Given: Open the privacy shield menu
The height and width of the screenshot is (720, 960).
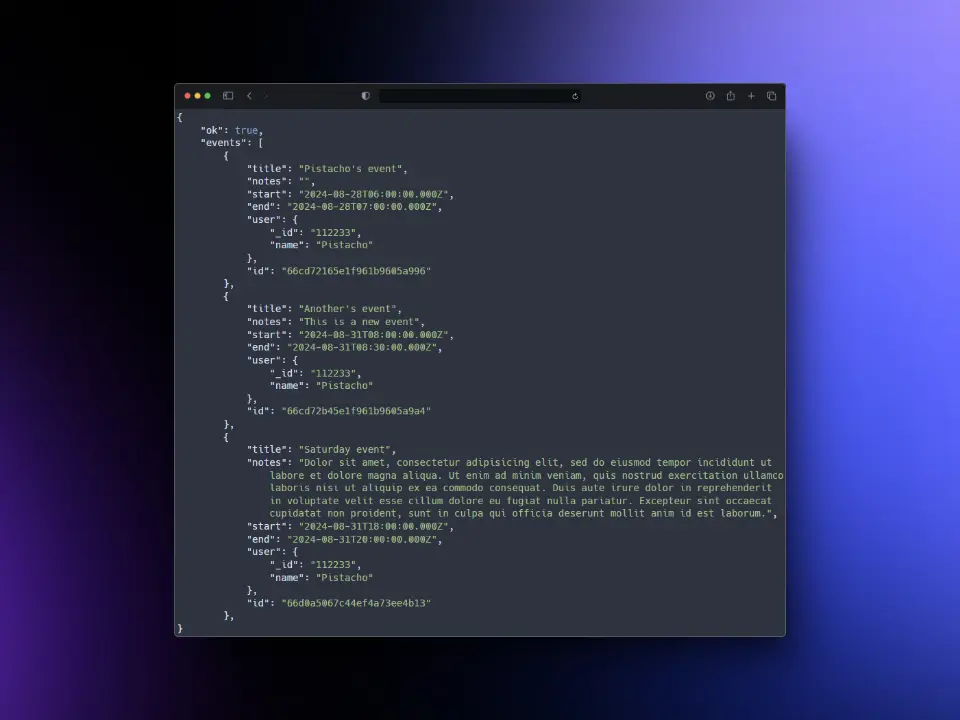Looking at the screenshot, I should click(365, 96).
